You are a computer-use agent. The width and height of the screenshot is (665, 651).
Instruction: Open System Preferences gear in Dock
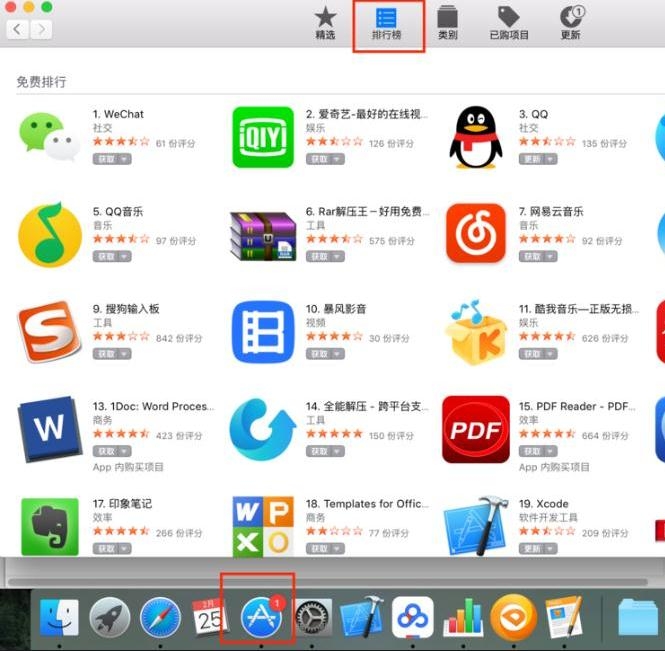[313, 618]
